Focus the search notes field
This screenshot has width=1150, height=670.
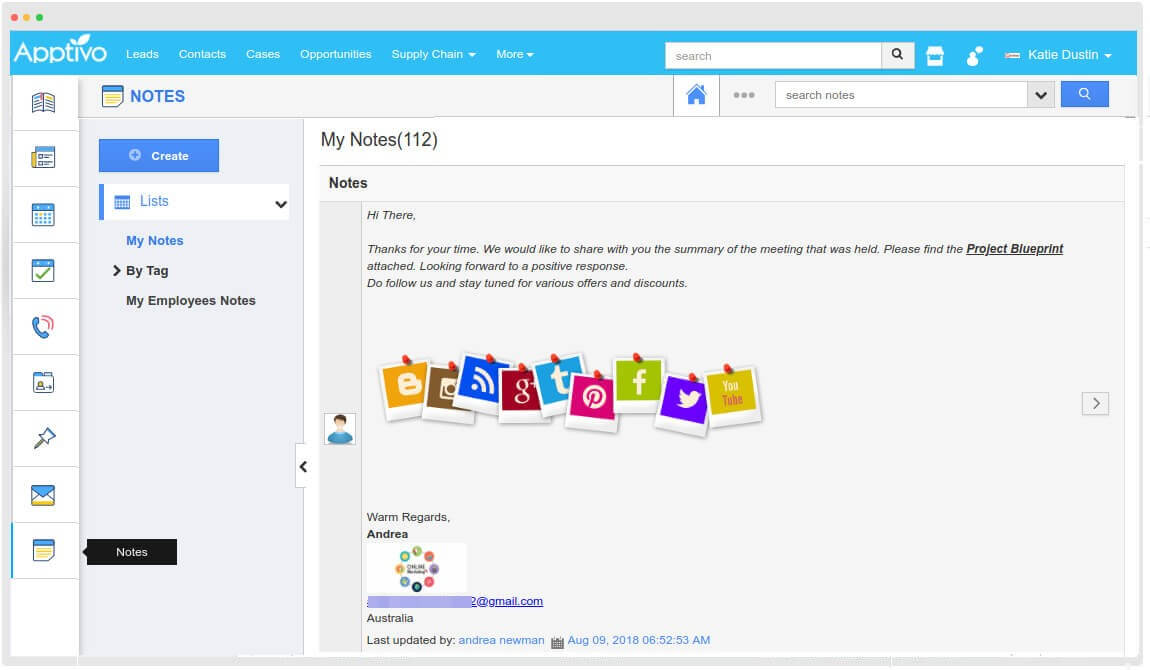click(901, 95)
